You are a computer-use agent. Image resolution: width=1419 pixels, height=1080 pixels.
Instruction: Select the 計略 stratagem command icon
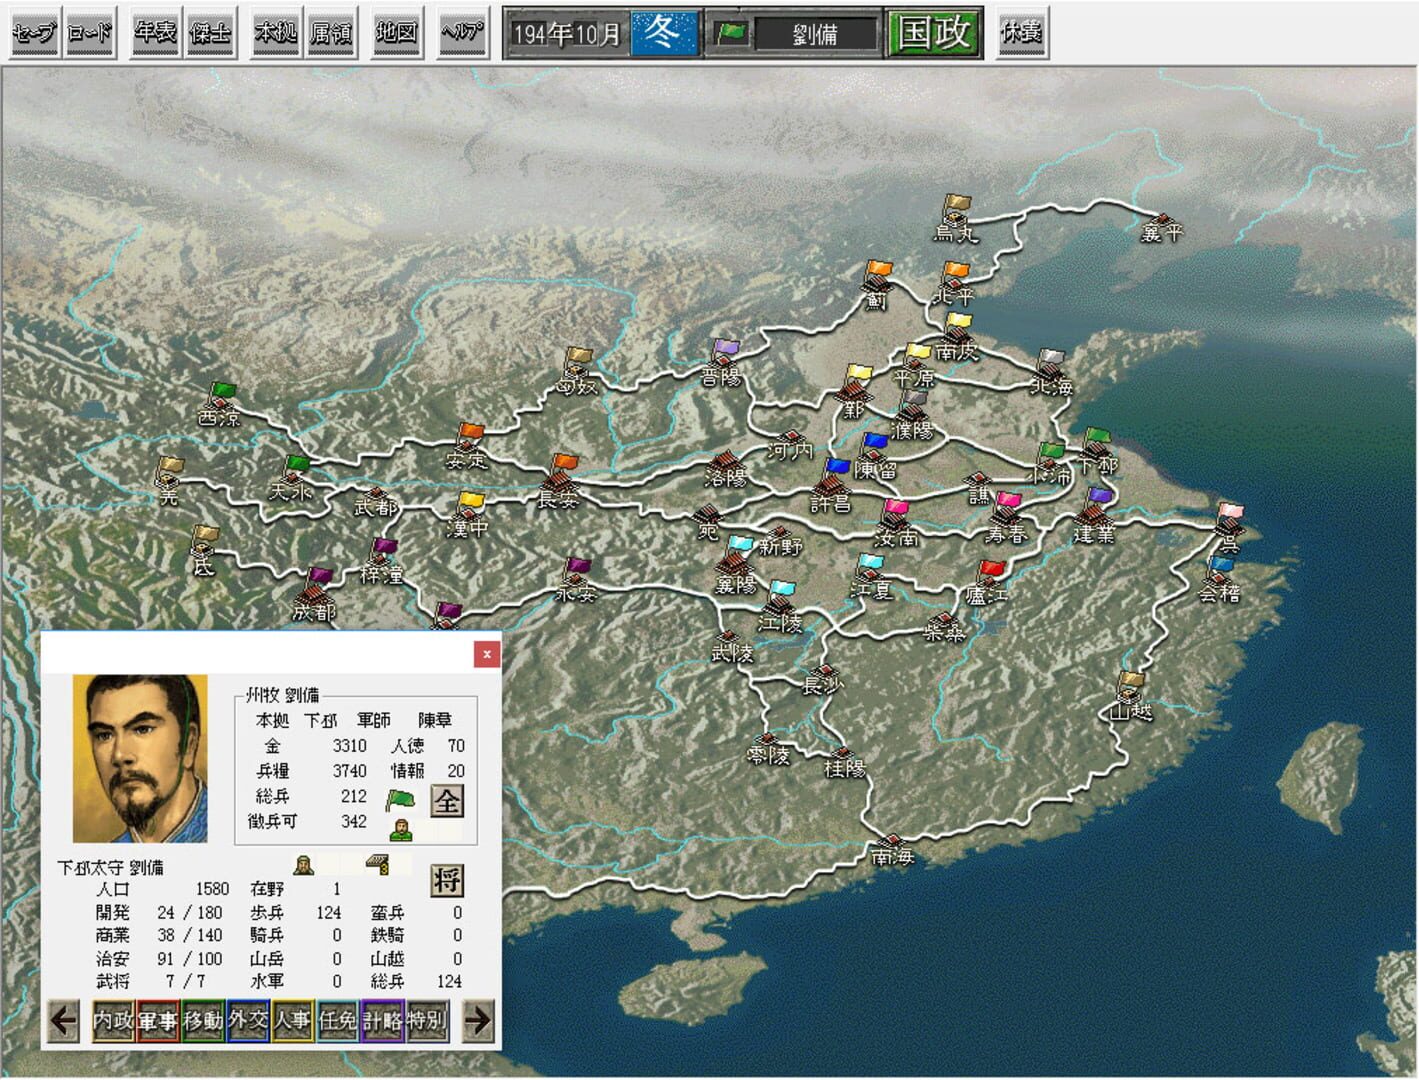click(381, 1023)
